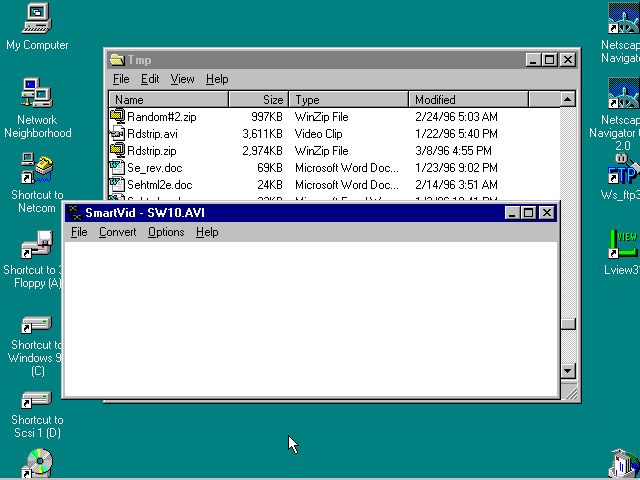Open the SmartVid Convert menu
Image resolution: width=640 pixels, height=480 pixels.
point(117,232)
